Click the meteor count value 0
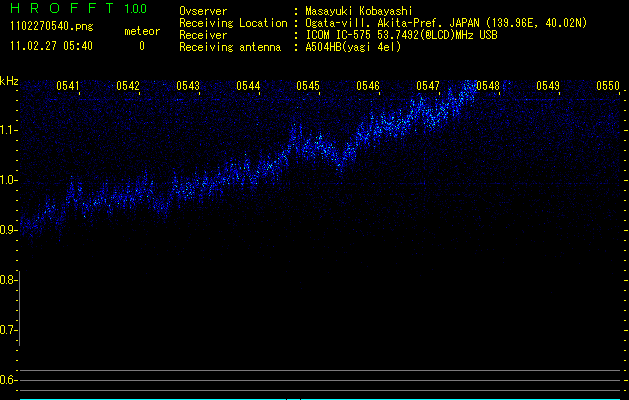 point(141,46)
